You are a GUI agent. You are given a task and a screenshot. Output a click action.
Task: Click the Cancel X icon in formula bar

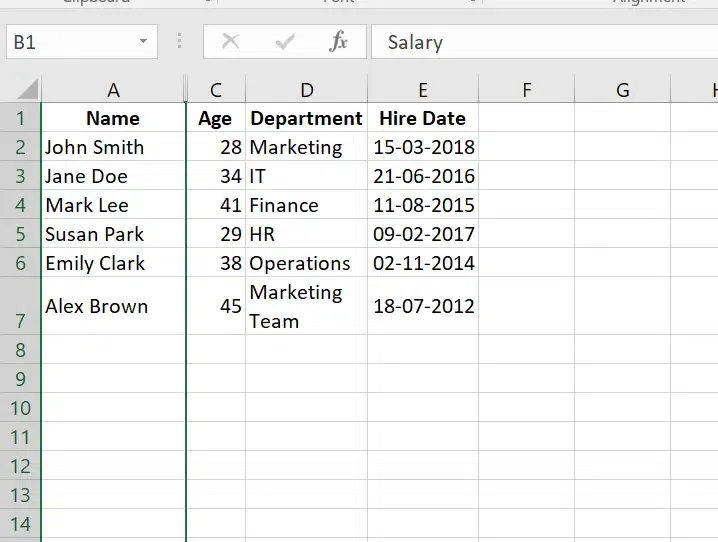230,42
